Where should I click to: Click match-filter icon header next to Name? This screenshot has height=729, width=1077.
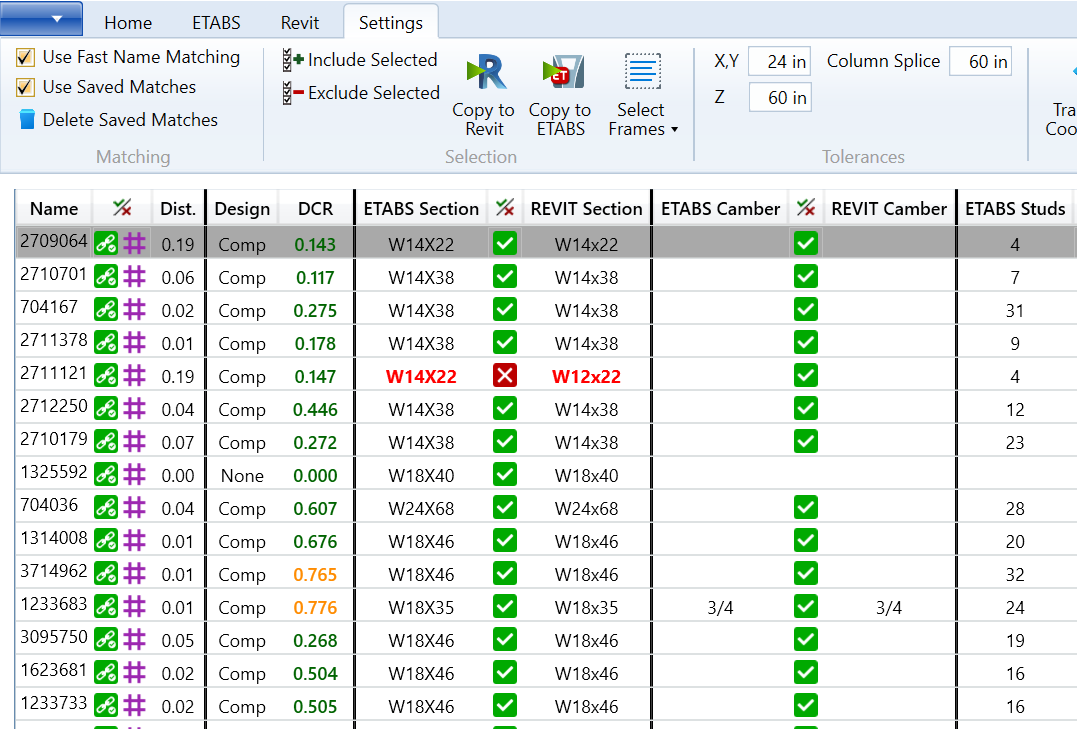(122, 208)
